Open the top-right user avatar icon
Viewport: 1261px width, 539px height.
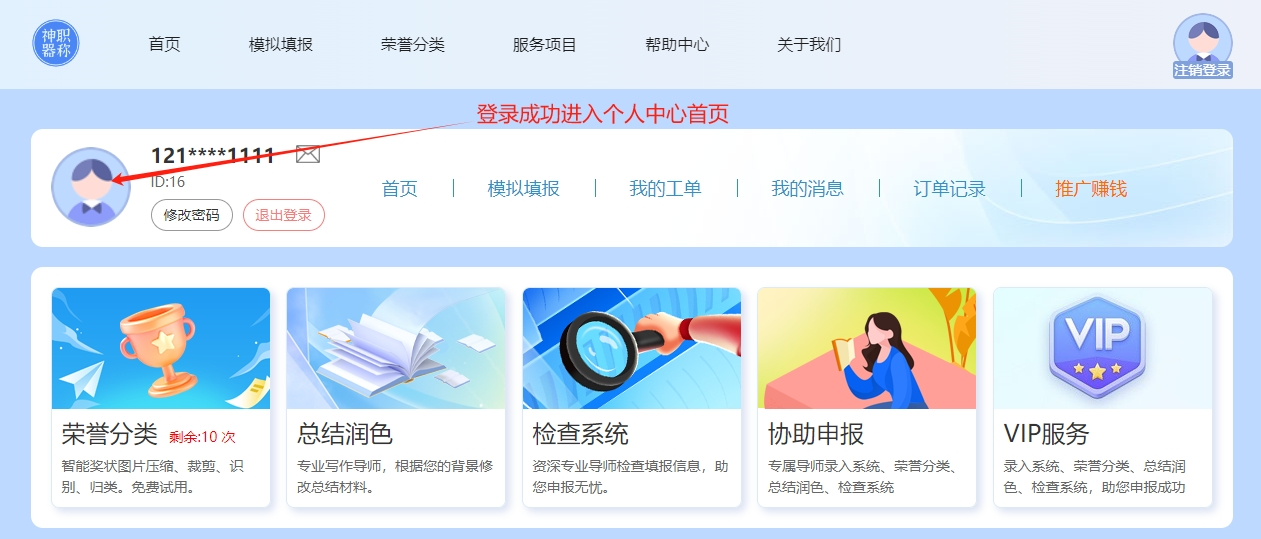pyautogui.click(x=1202, y=40)
